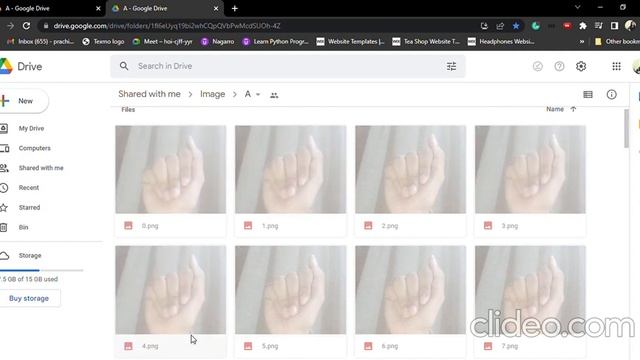
Task: Close the active Google Drive tab
Action: point(216,8)
